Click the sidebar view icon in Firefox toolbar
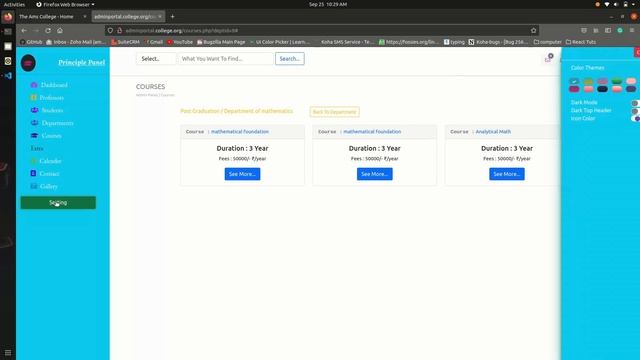The image size is (640, 360). [x=608, y=31]
